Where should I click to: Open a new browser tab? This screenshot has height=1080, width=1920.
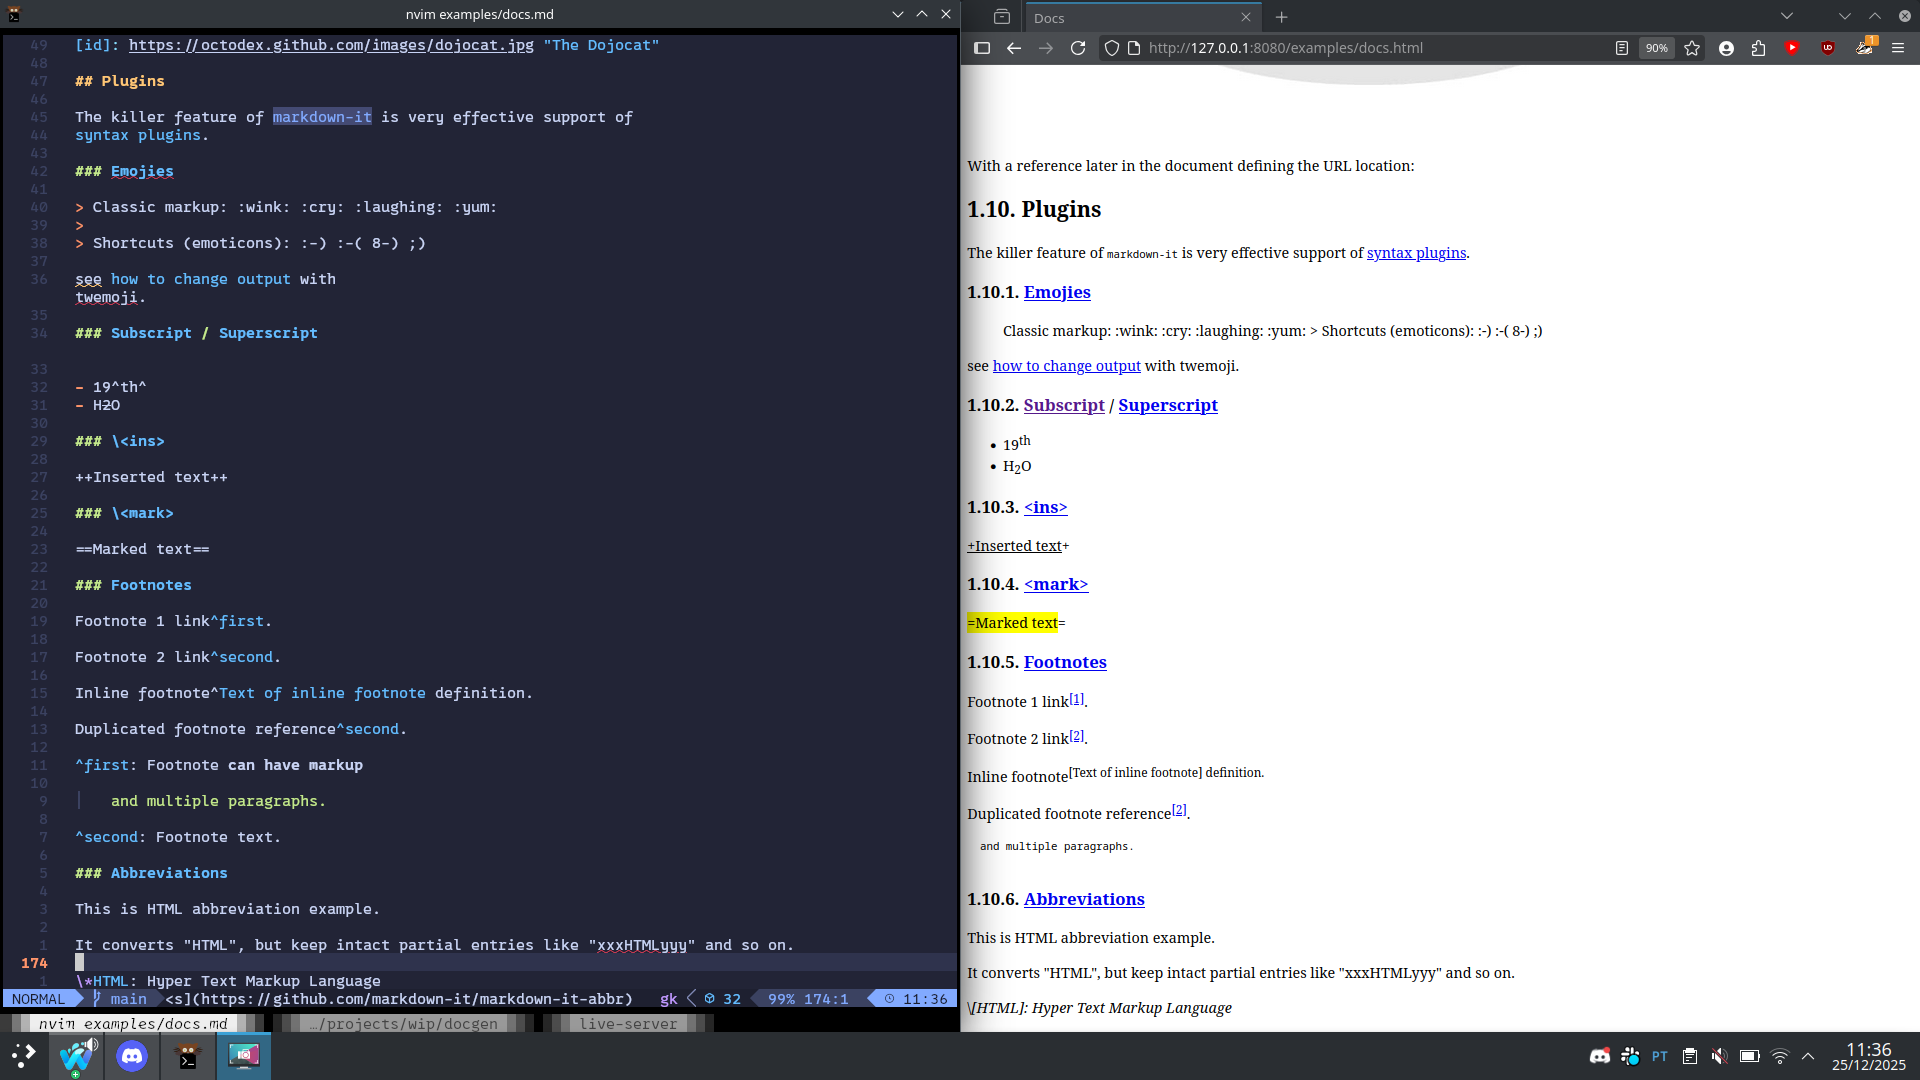click(x=1282, y=17)
